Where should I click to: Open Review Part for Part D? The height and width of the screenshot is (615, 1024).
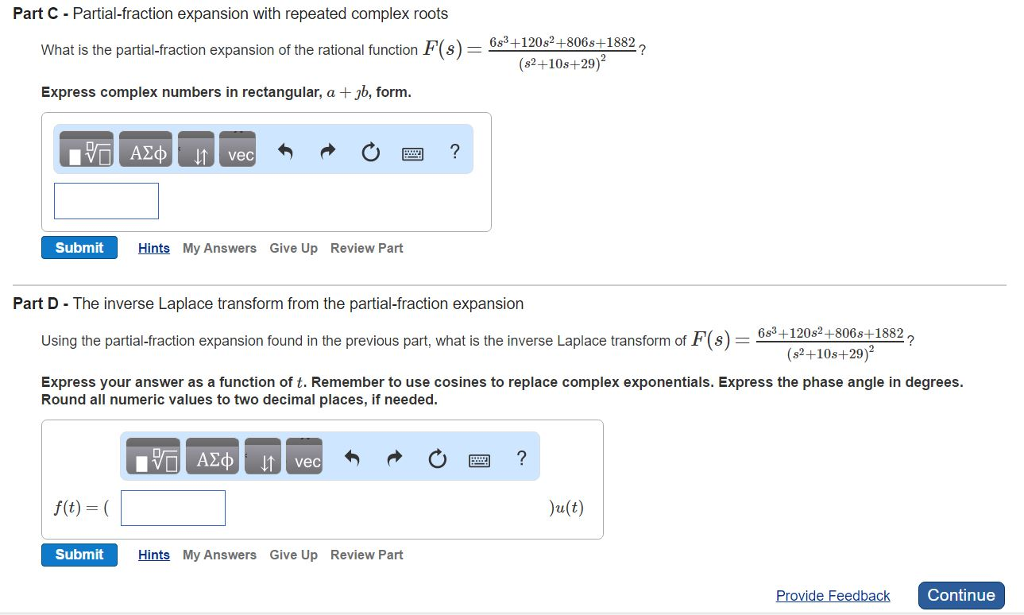click(x=366, y=554)
